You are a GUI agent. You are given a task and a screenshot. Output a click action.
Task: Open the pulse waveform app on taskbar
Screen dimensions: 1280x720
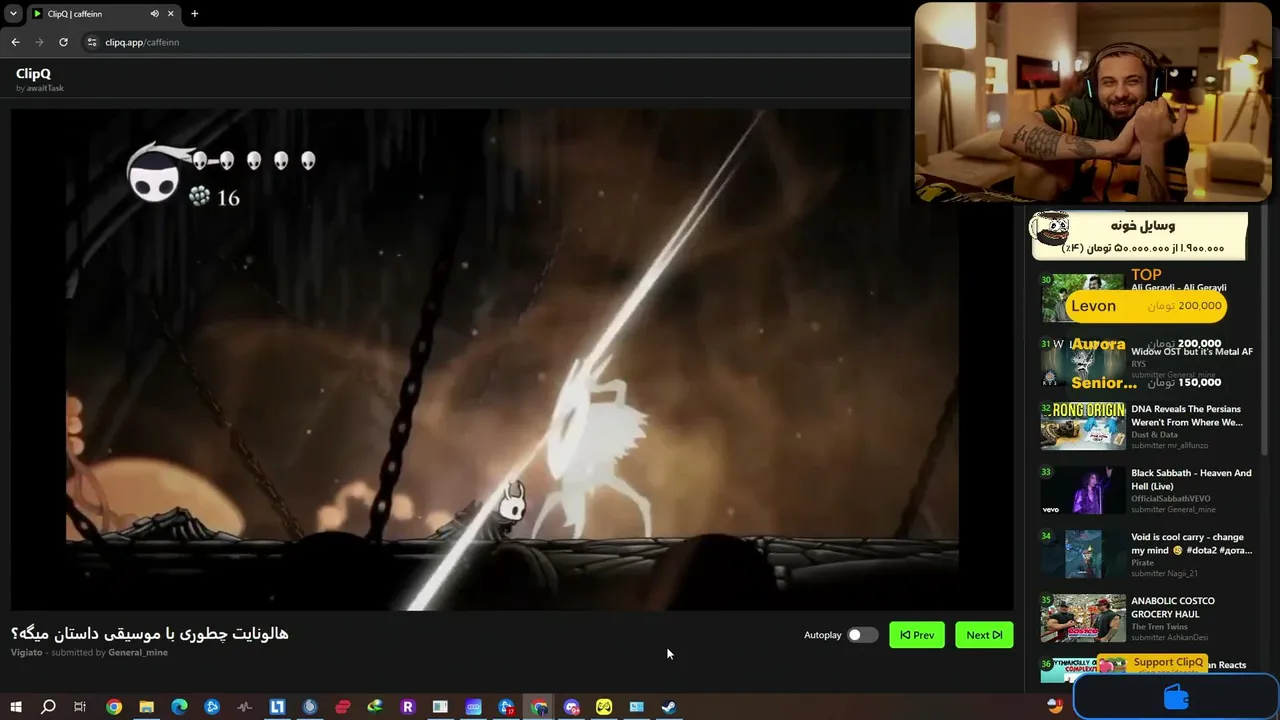[245, 707]
